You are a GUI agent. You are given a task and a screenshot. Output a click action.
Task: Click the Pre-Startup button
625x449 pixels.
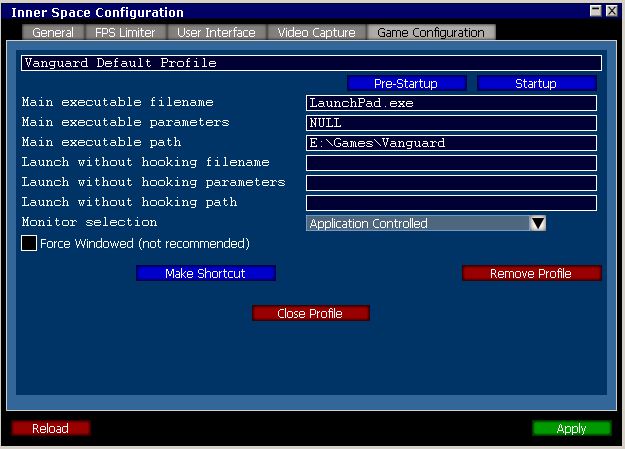[x=407, y=83]
